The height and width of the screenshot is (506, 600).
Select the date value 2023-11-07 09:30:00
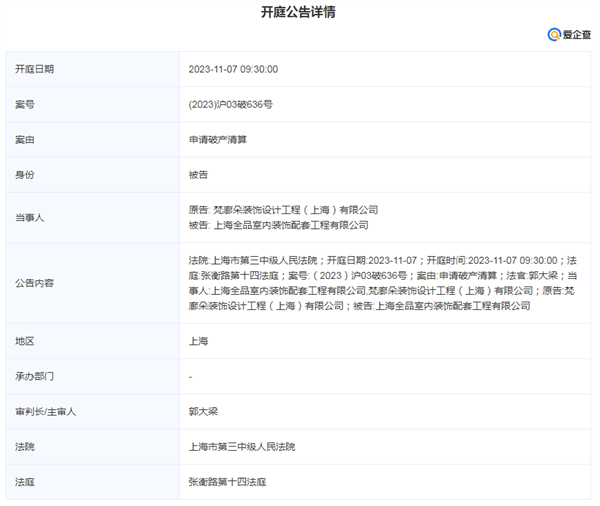(x=233, y=69)
